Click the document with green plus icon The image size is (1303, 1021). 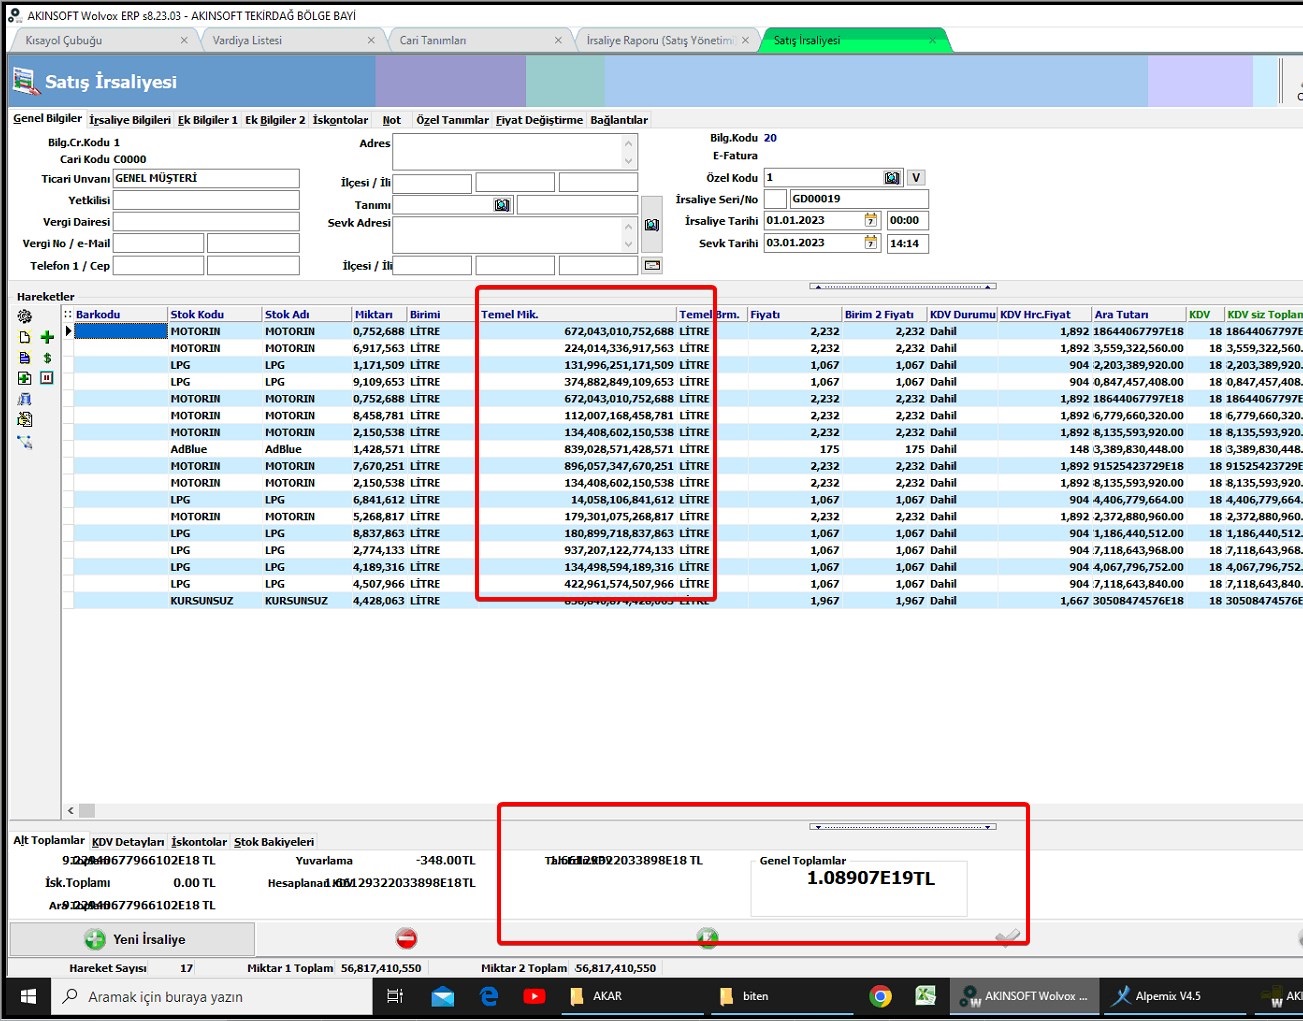tap(25, 378)
